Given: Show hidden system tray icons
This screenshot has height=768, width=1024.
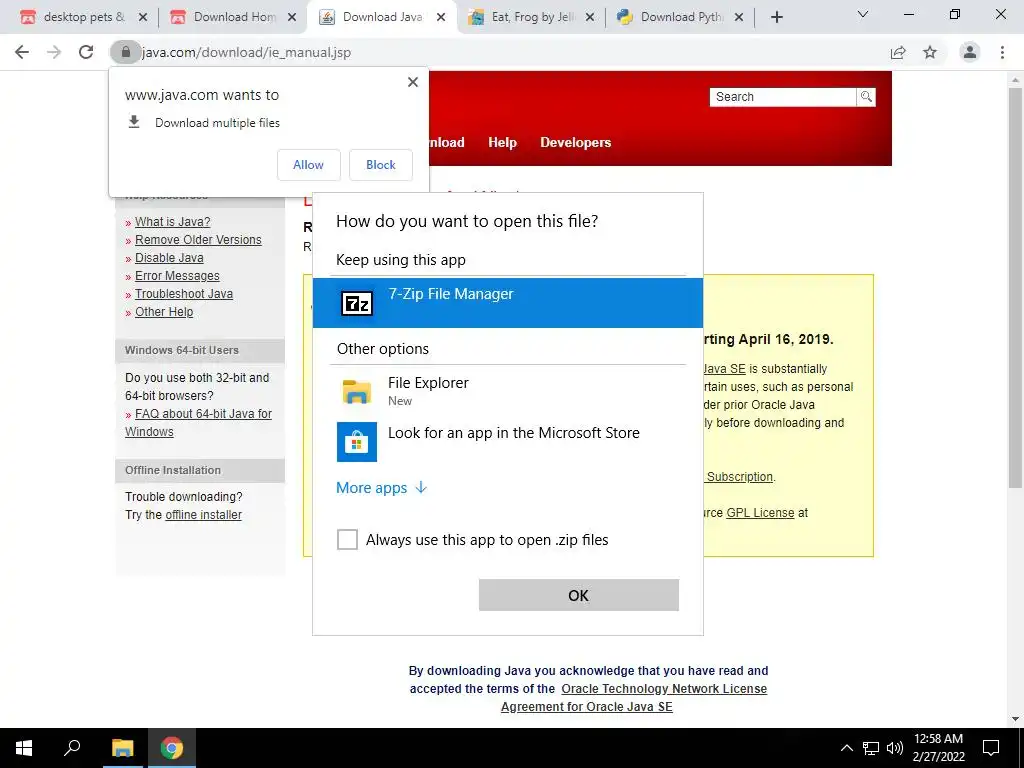Looking at the screenshot, I should point(846,748).
